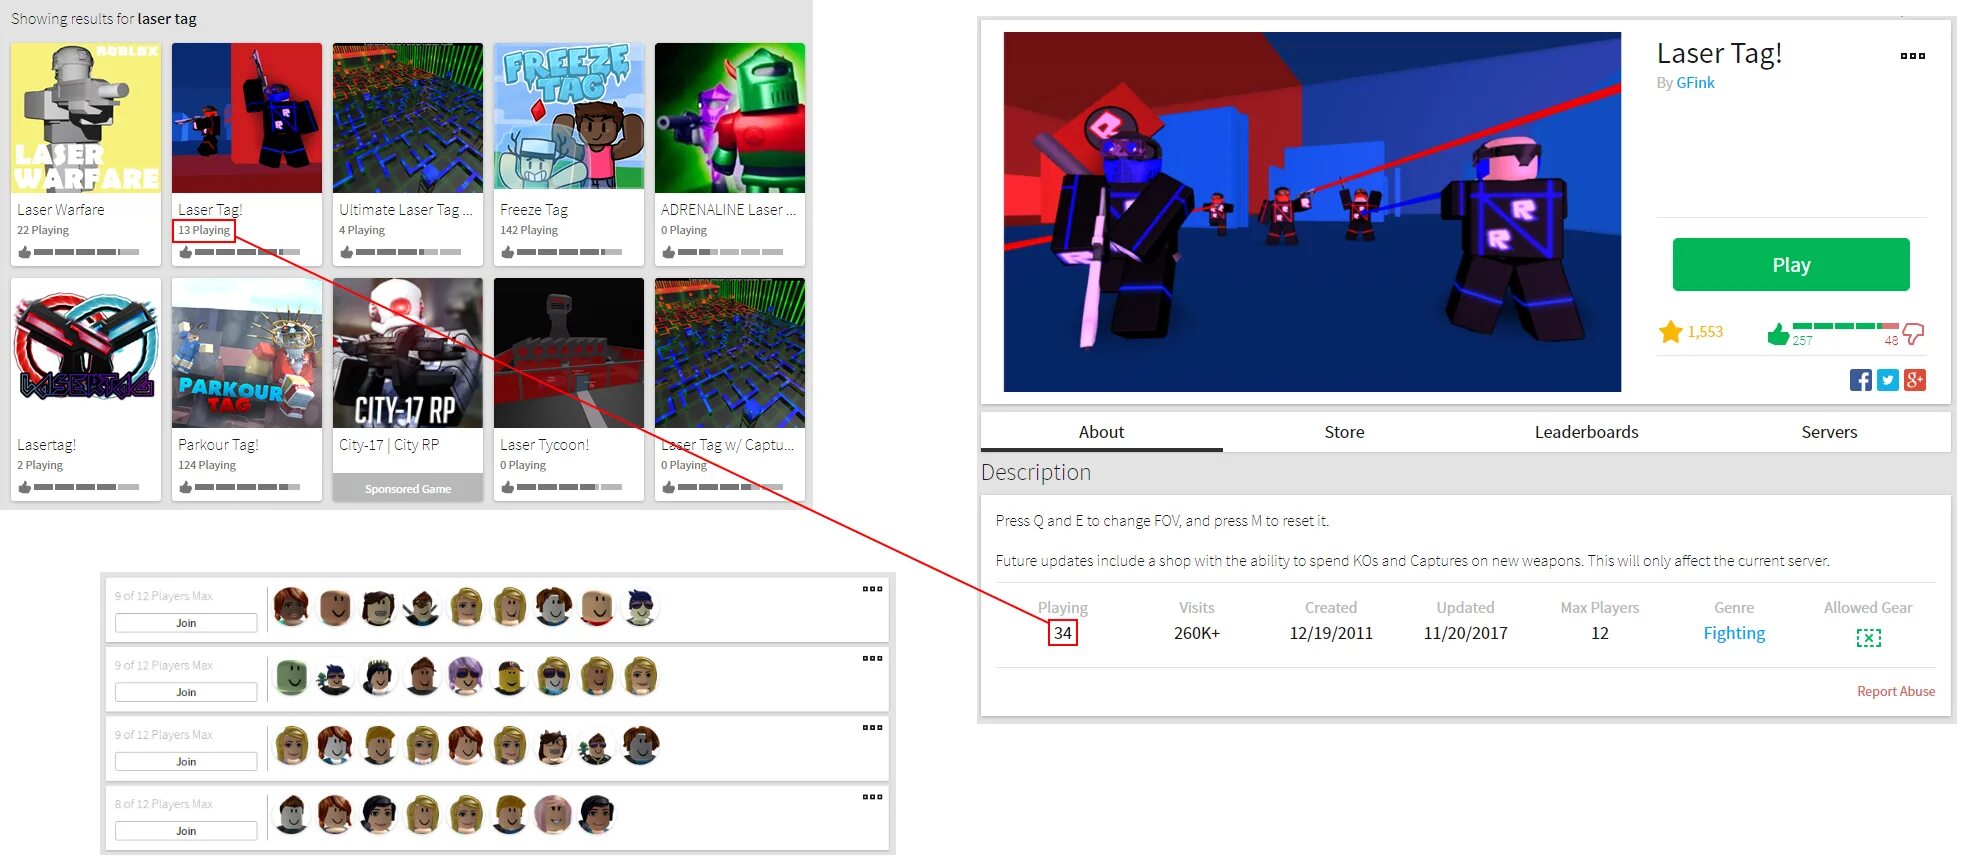Screen dimensions: 1962x859
Task: Click the purple-haired avatar in second server row
Action: click(x=465, y=677)
